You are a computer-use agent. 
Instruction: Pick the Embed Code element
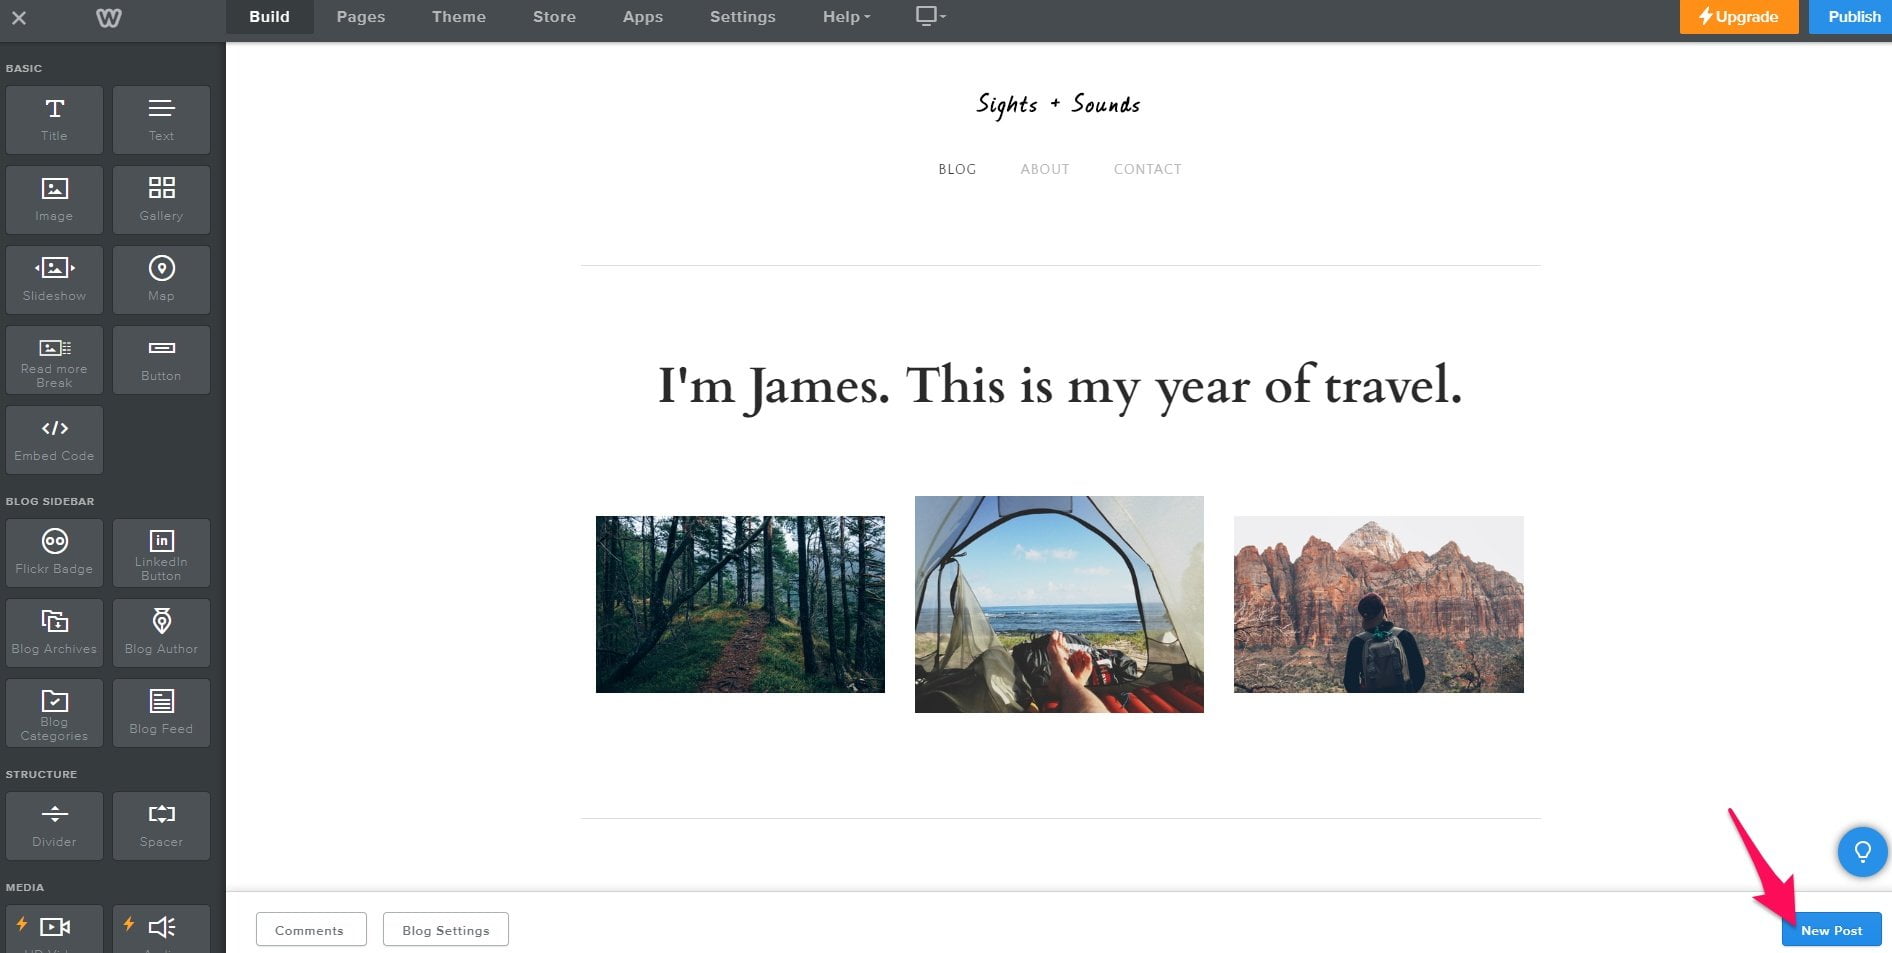[54, 440]
